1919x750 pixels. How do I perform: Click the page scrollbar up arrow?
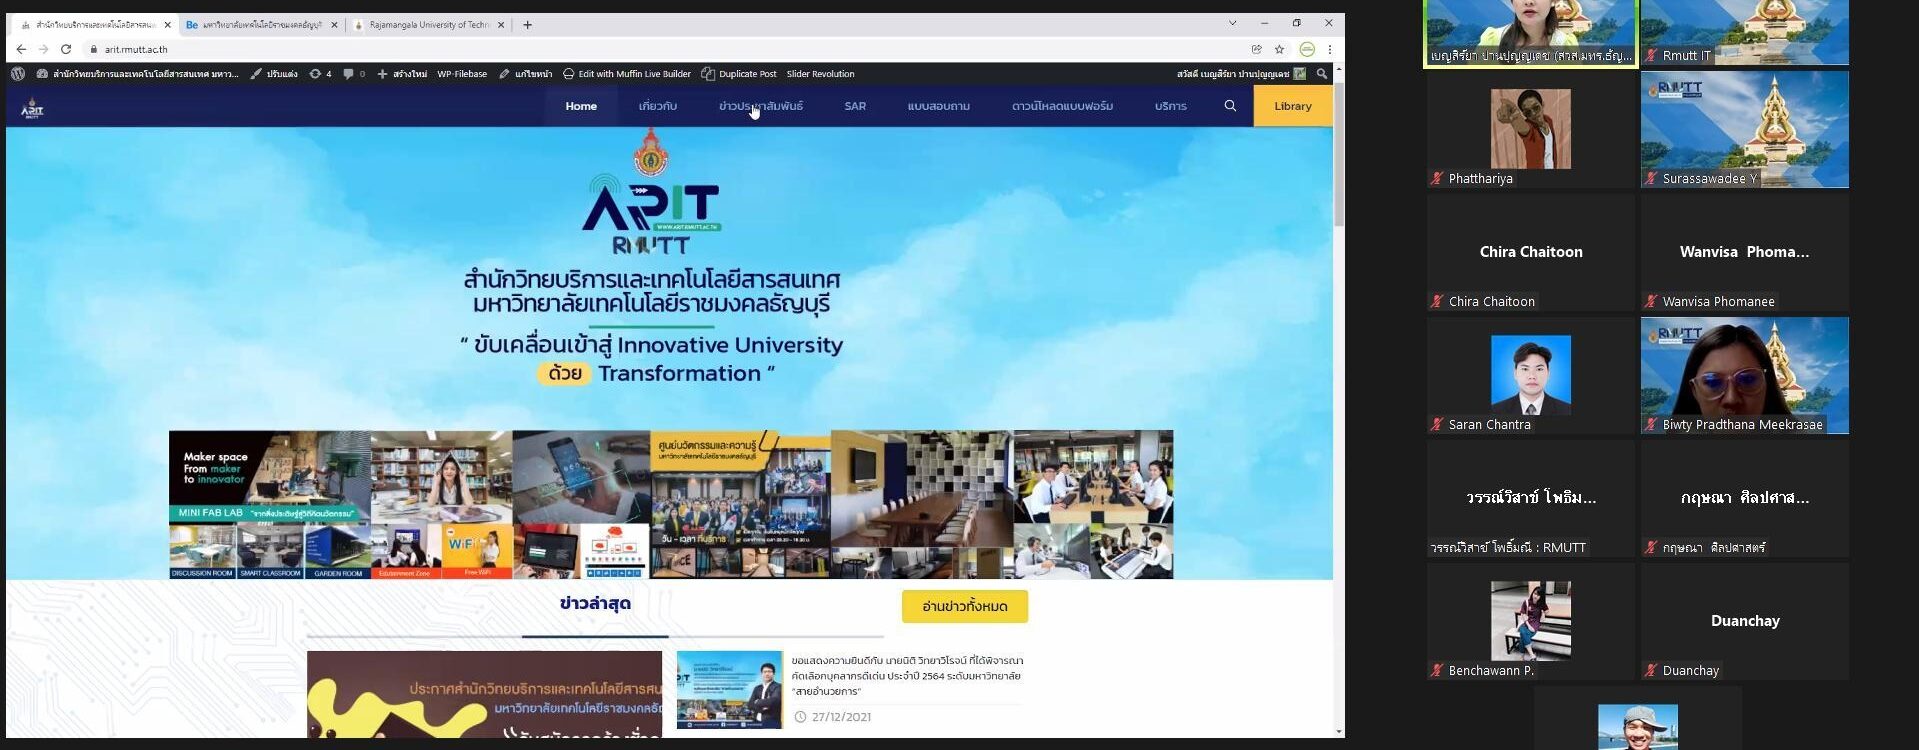(1339, 71)
